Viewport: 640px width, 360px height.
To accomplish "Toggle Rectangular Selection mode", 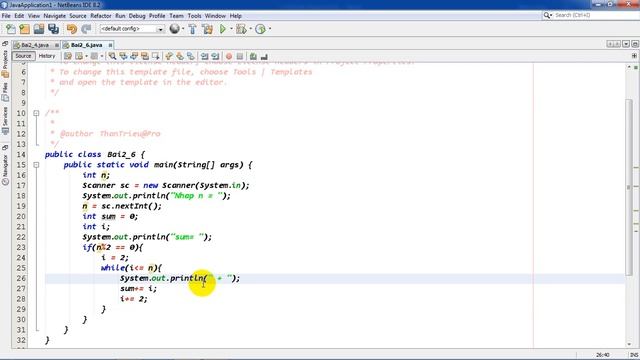I will click(x=156, y=56).
